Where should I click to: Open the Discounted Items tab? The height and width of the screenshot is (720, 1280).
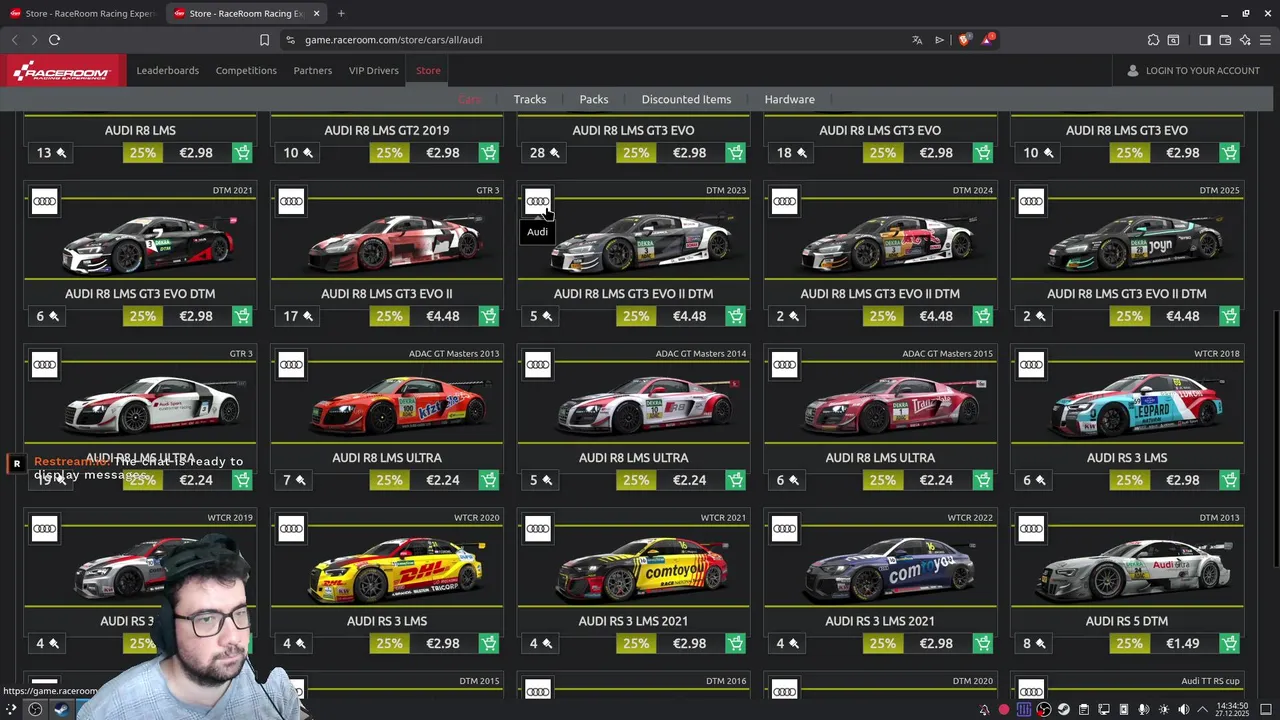click(x=686, y=99)
